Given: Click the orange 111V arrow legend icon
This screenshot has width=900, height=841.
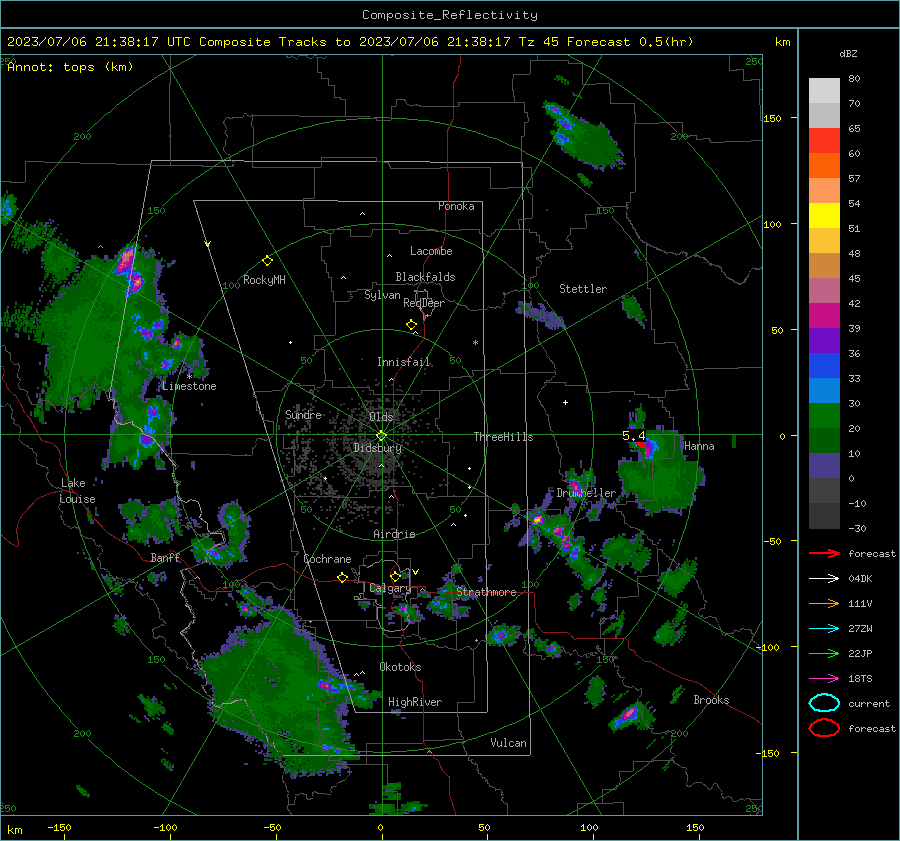Looking at the screenshot, I should click(x=824, y=603).
